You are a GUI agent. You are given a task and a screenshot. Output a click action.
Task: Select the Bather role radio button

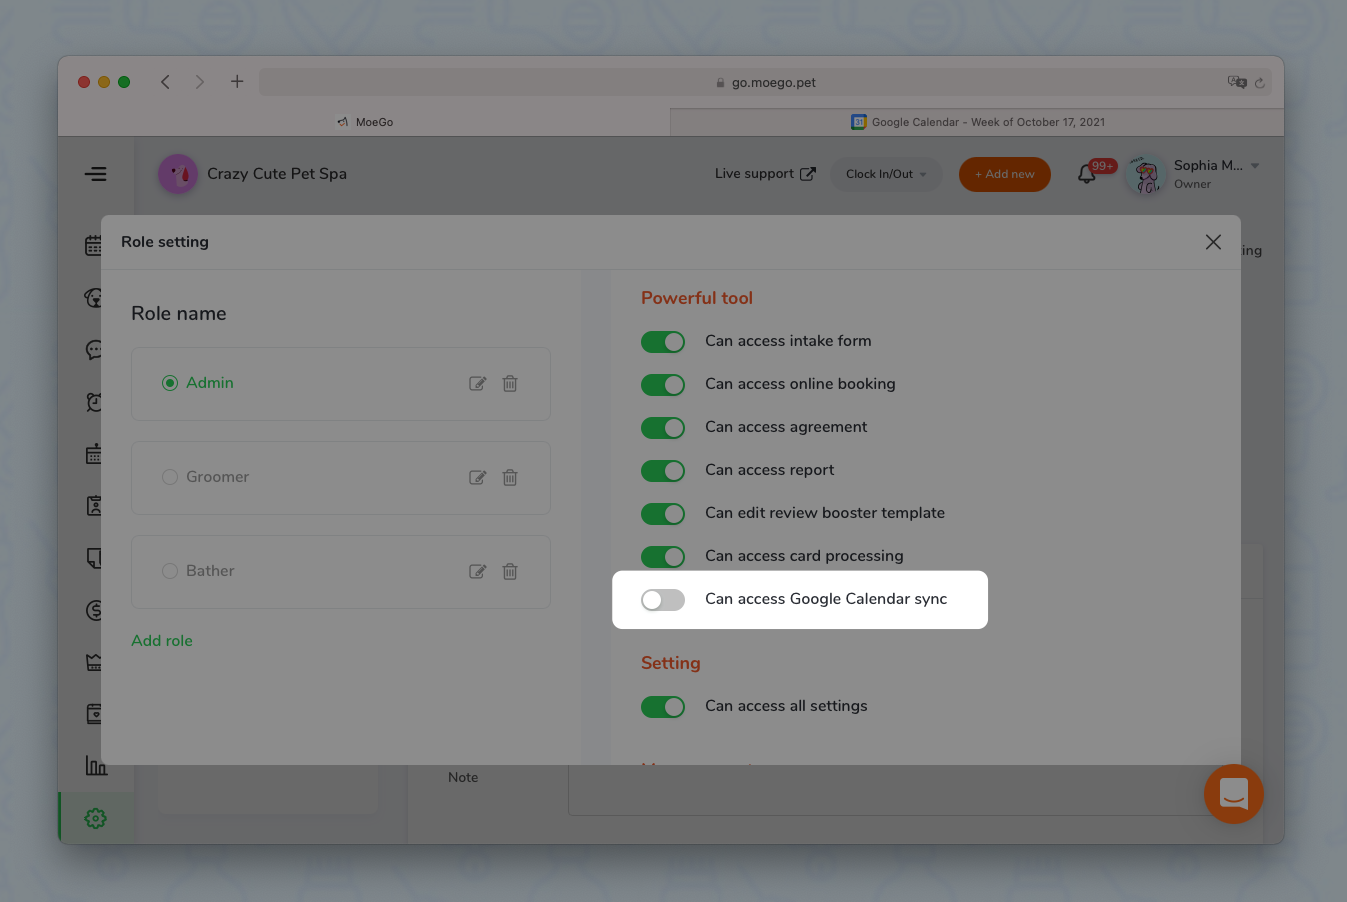pyautogui.click(x=170, y=571)
